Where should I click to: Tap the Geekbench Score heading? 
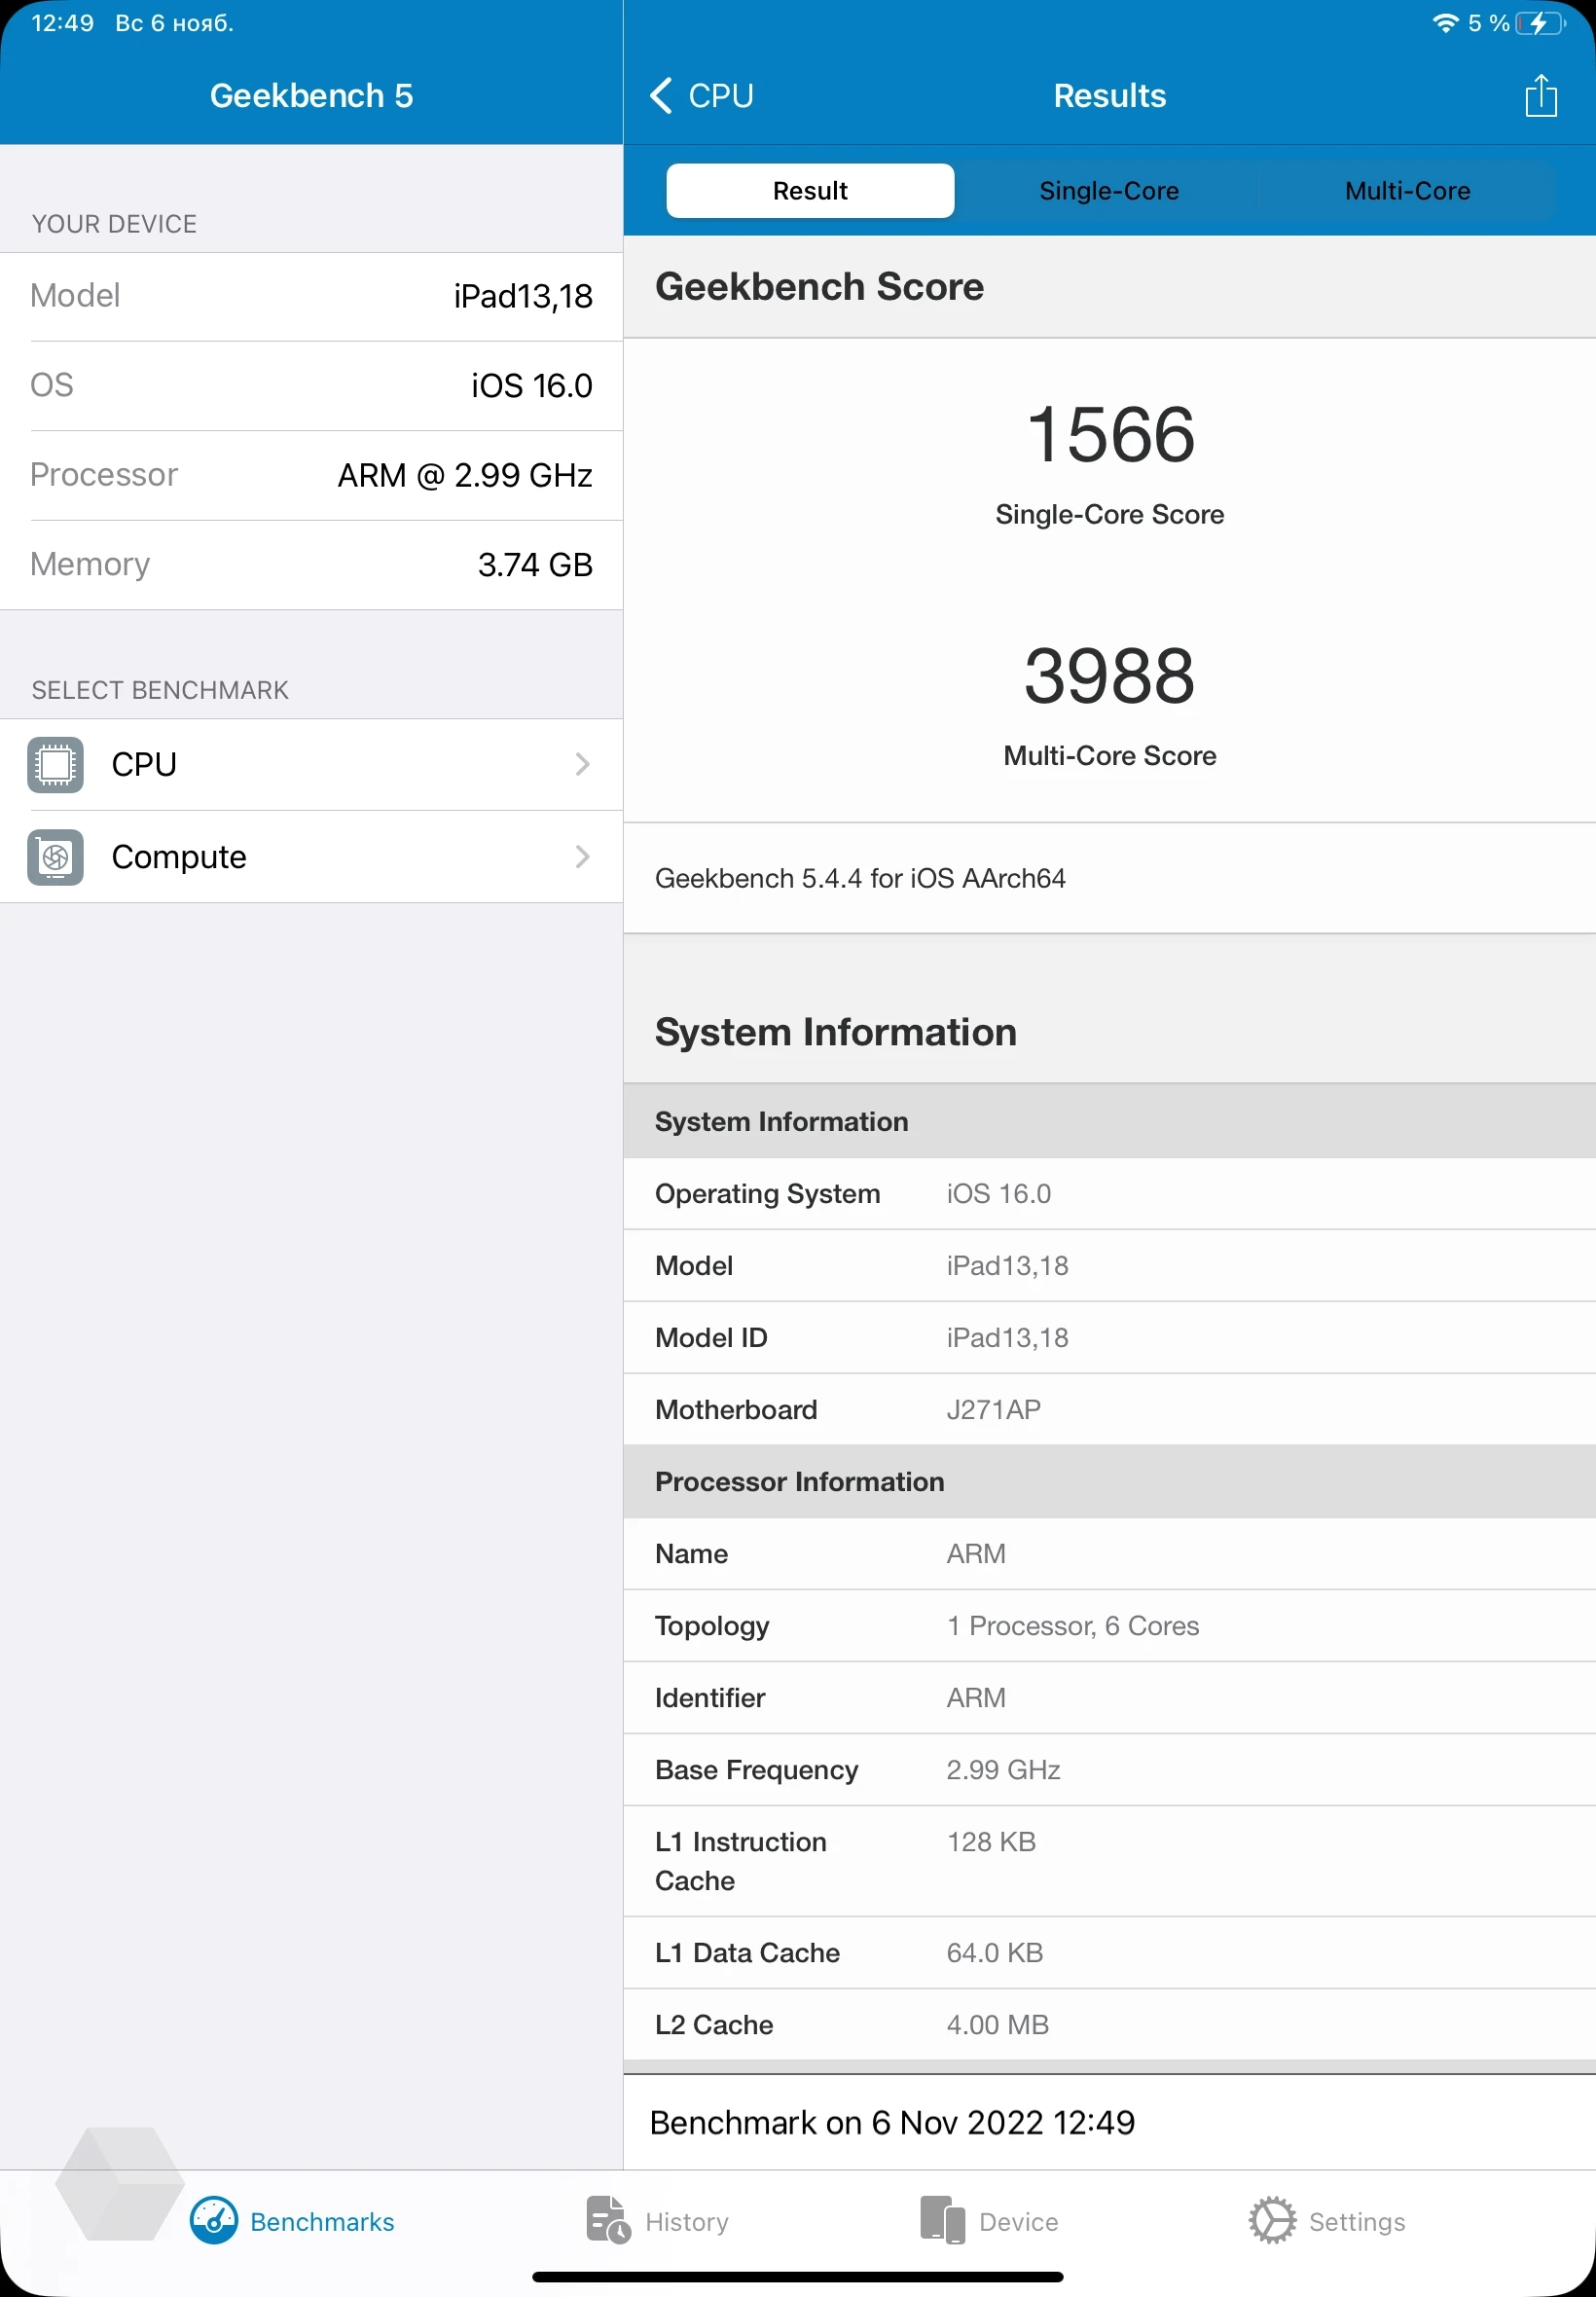tap(819, 287)
